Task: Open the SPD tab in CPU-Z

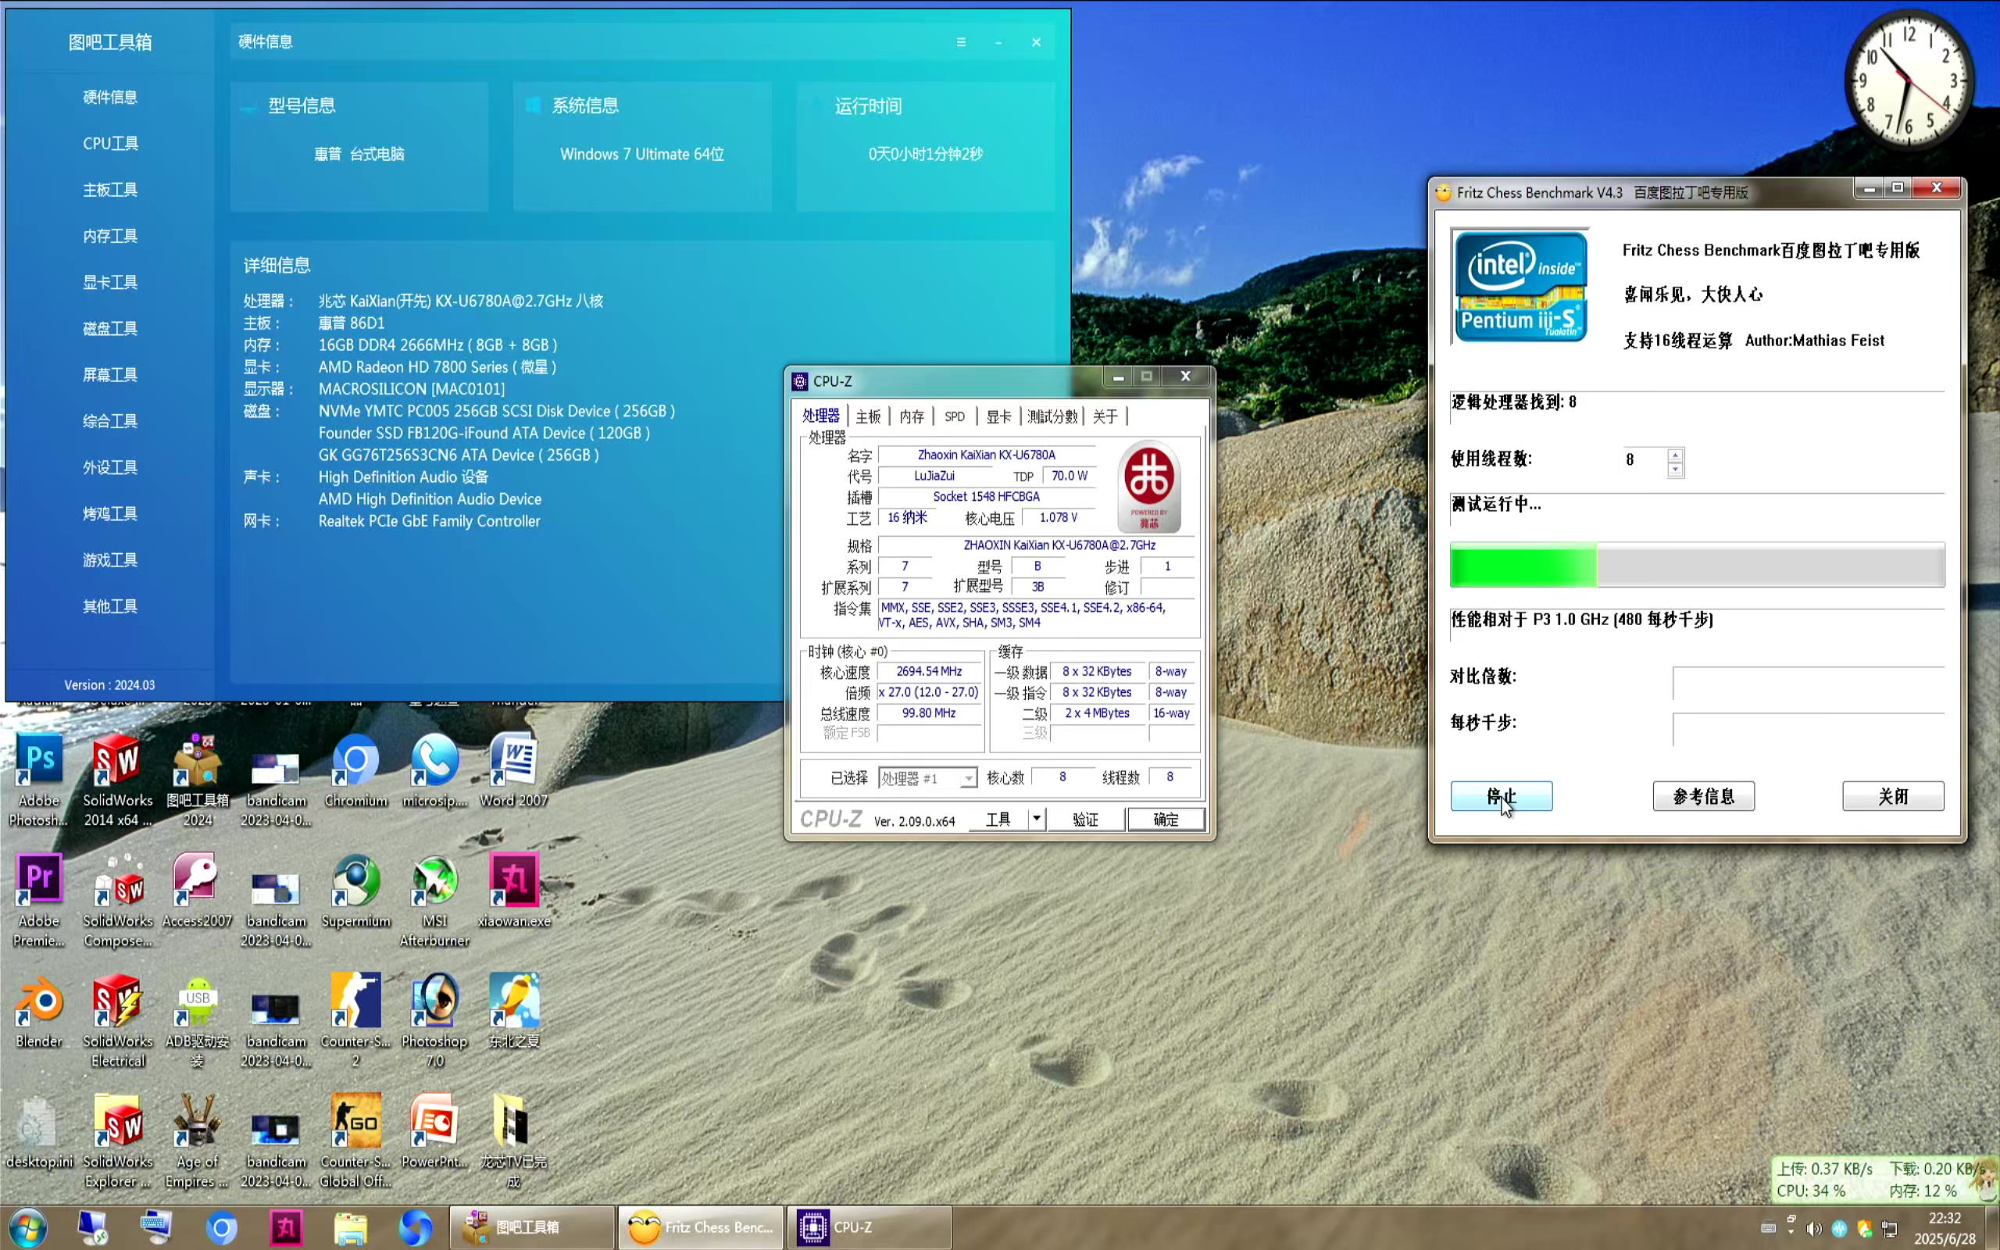Action: click(955, 416)
